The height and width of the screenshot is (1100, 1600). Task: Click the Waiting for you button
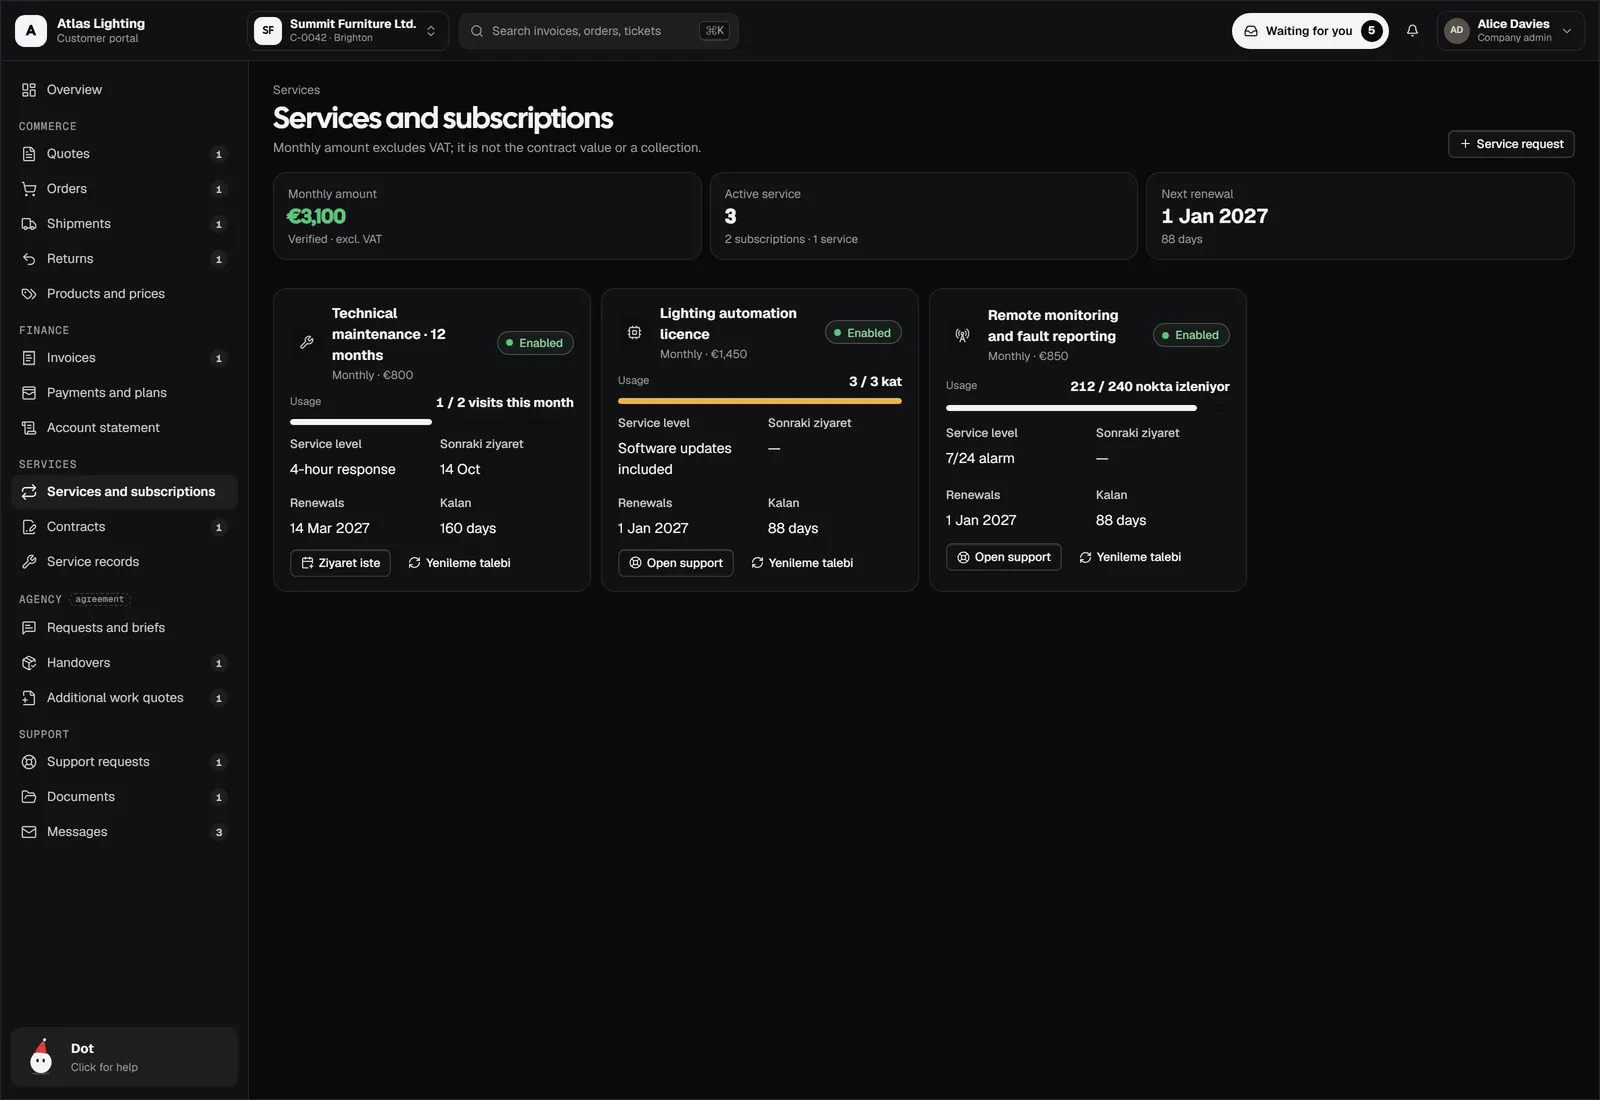tap(1310, 31)
